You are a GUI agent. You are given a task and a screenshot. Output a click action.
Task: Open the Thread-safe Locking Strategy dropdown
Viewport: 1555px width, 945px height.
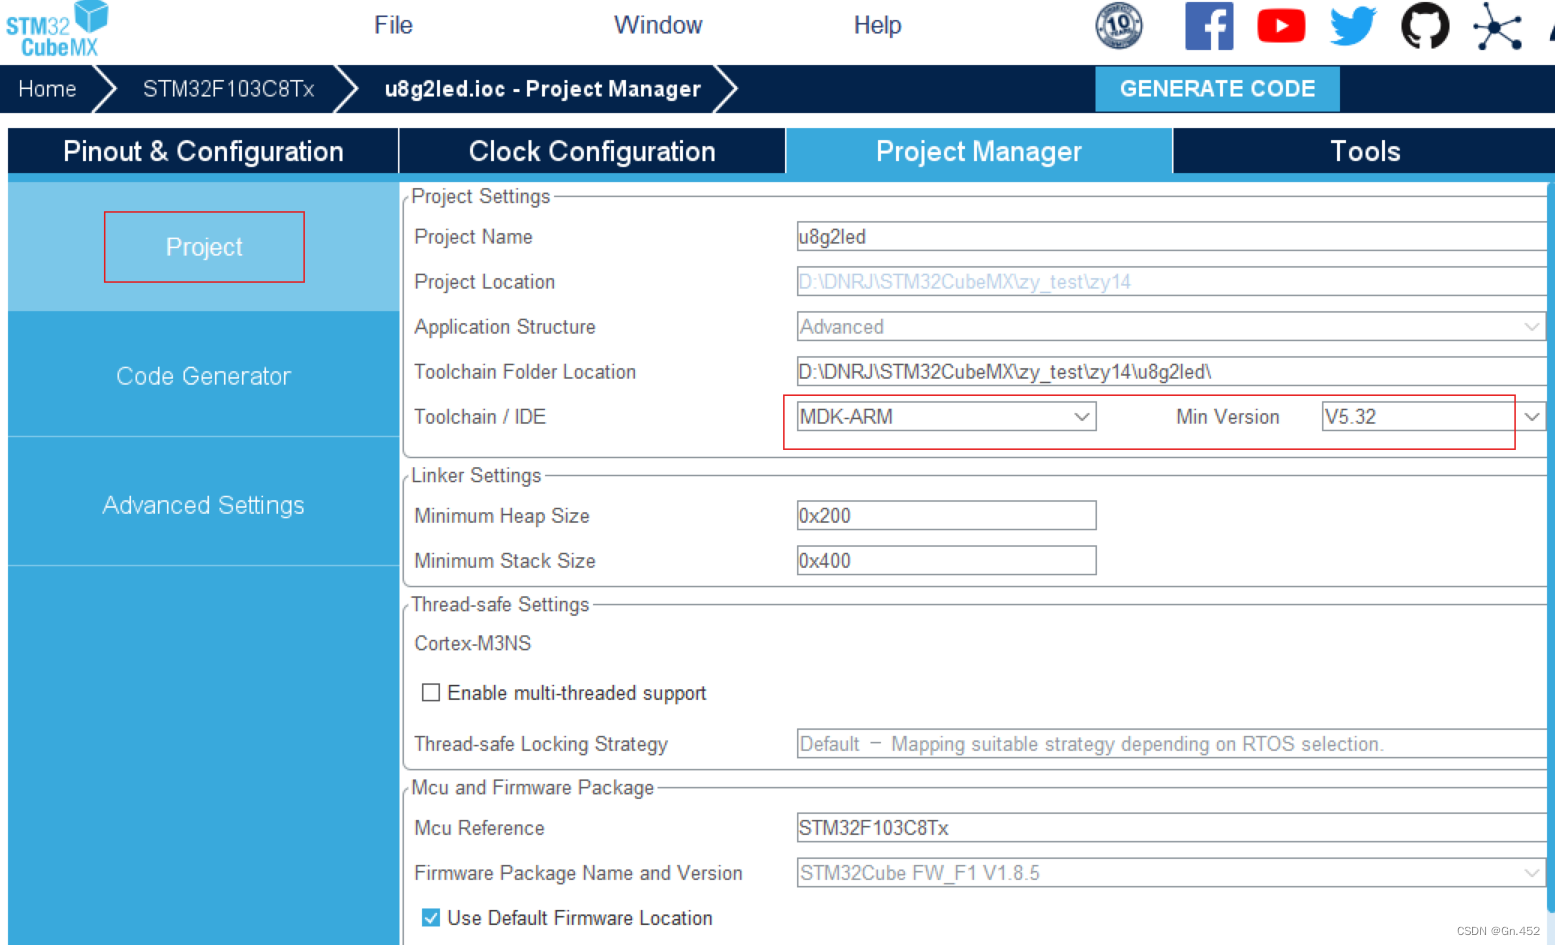[1171, 744]
